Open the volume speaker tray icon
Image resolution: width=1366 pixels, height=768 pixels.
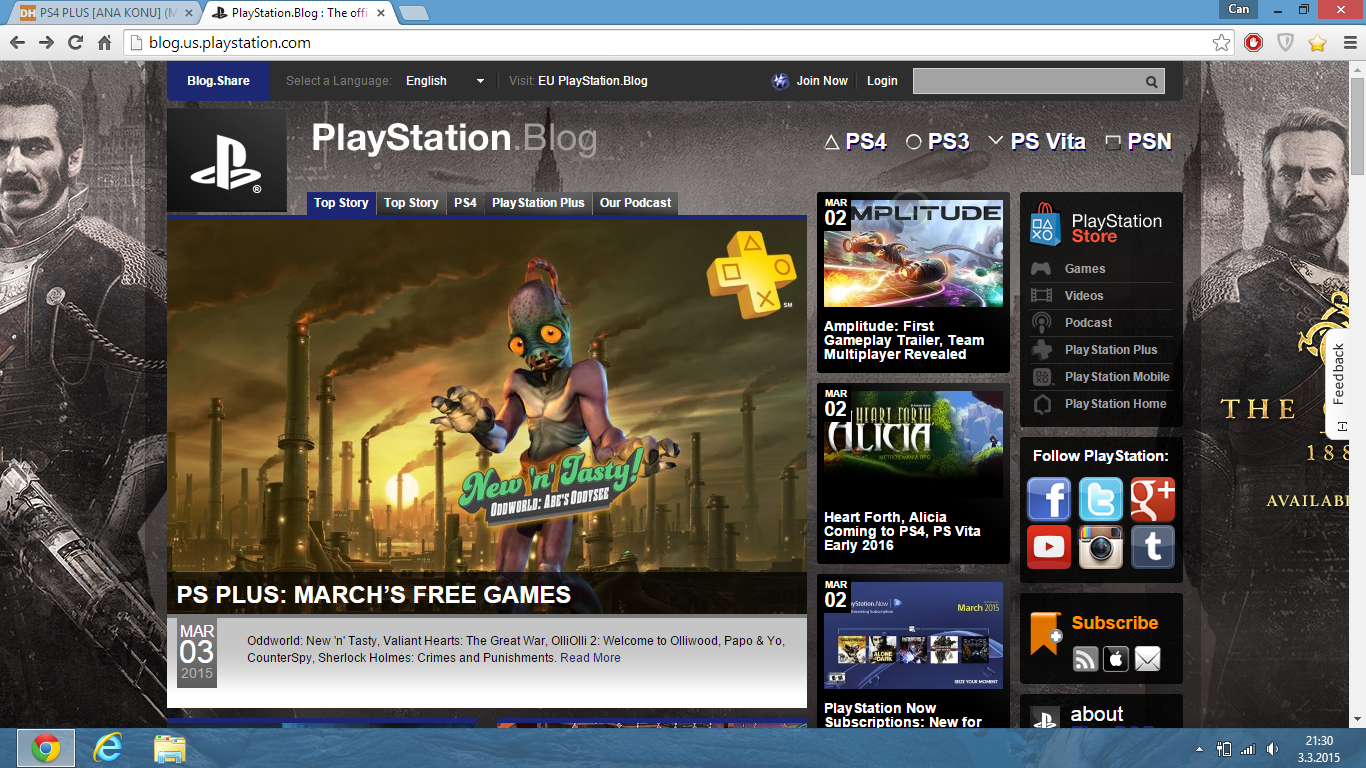[1272, 749]
